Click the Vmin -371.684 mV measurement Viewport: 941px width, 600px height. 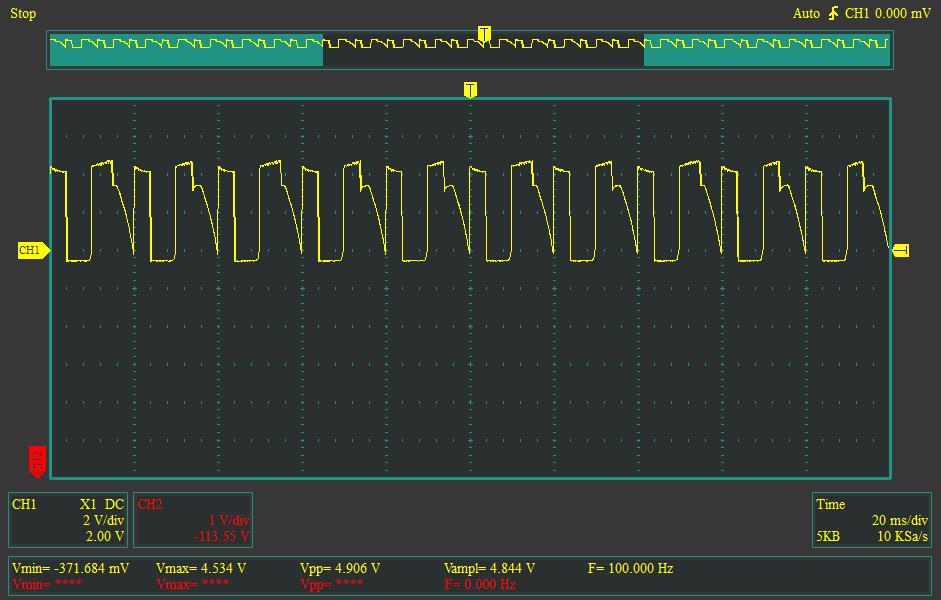70,568
